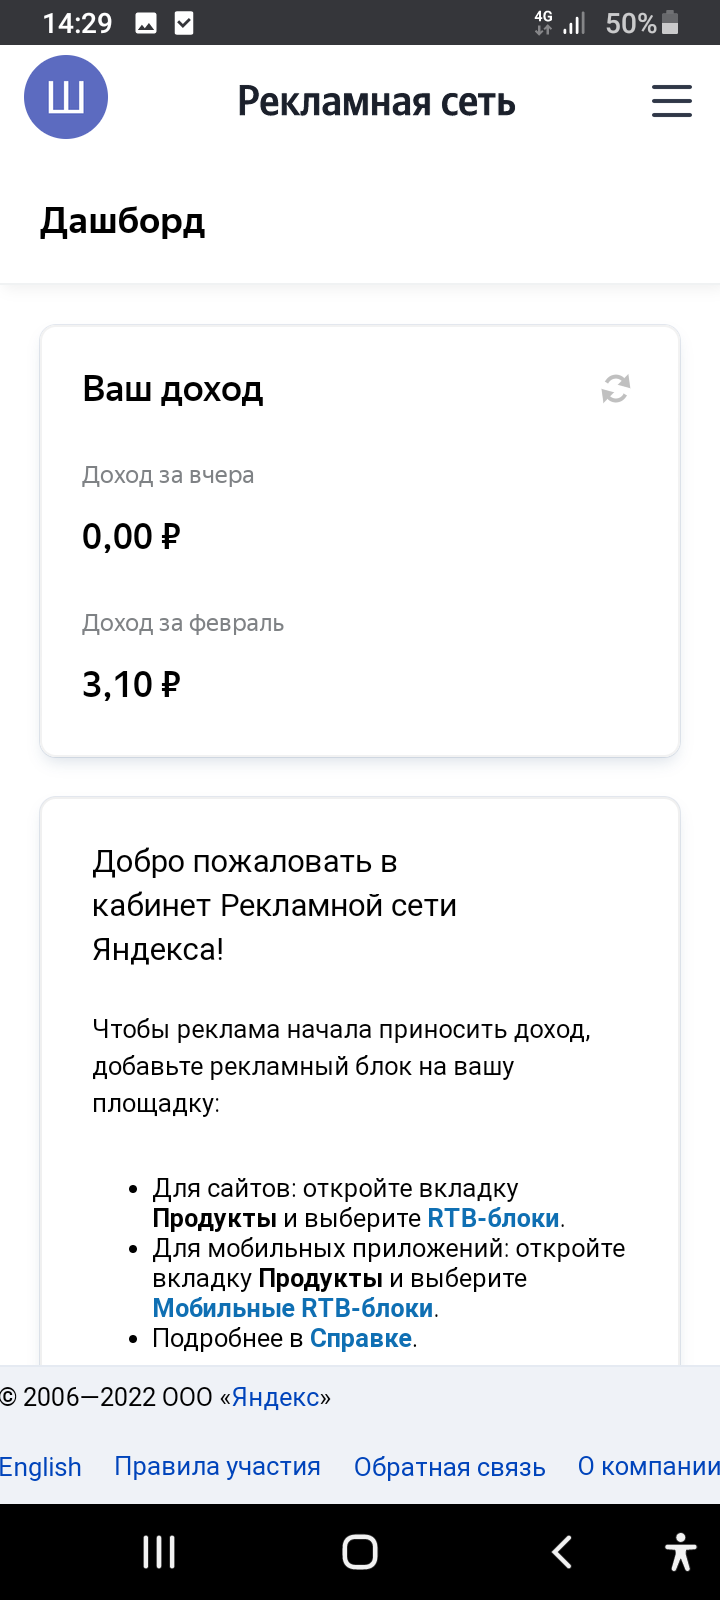Screen dimensions: 720x1600
Task: Tap the checkmark notification icon
Action: click(184, 23)
